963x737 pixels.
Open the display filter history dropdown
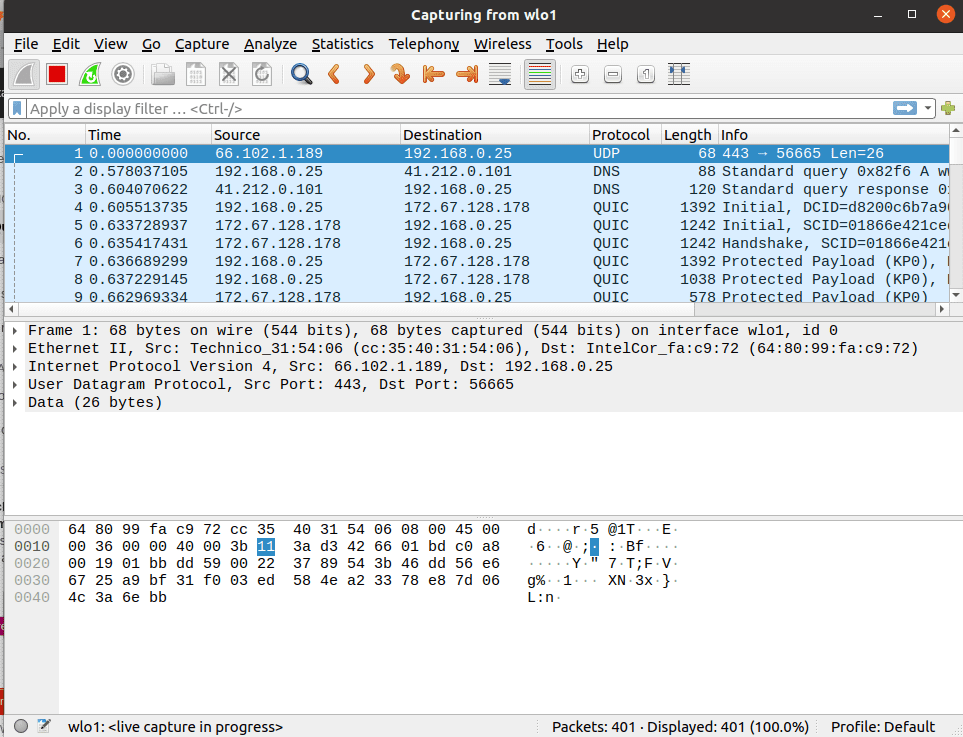(928, 108)
